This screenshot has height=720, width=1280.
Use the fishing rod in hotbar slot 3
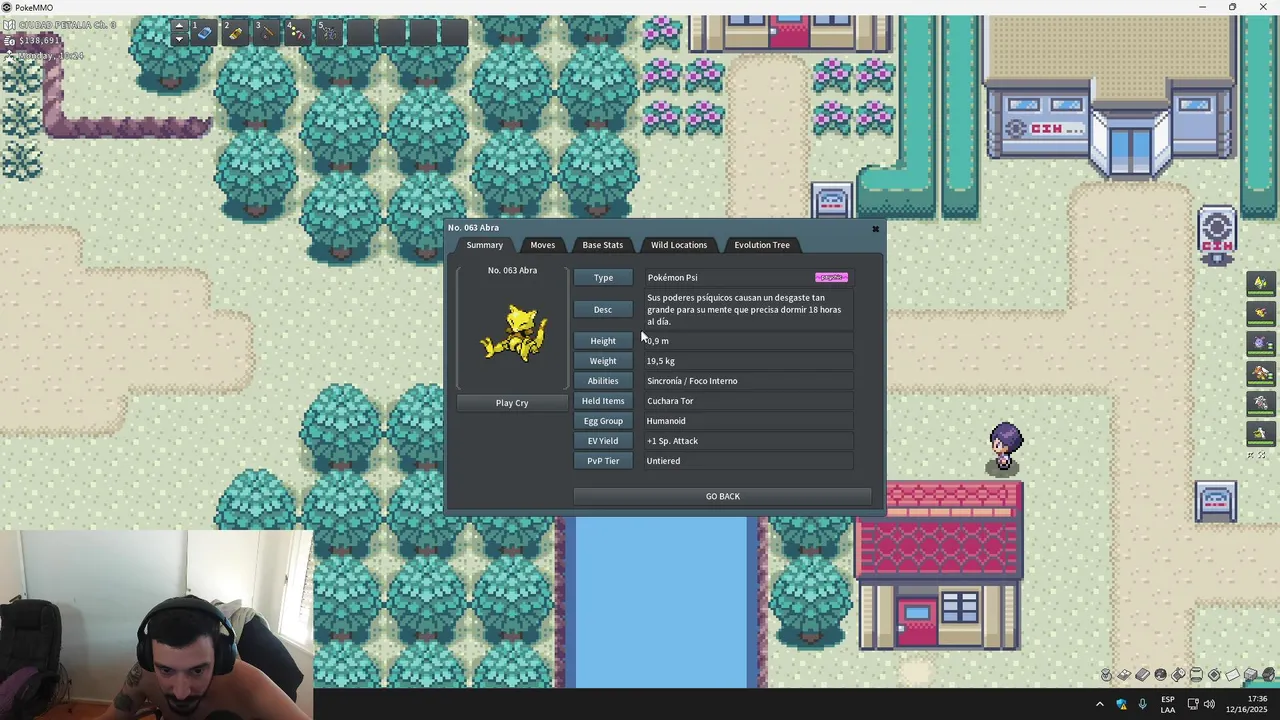(266, 33)
